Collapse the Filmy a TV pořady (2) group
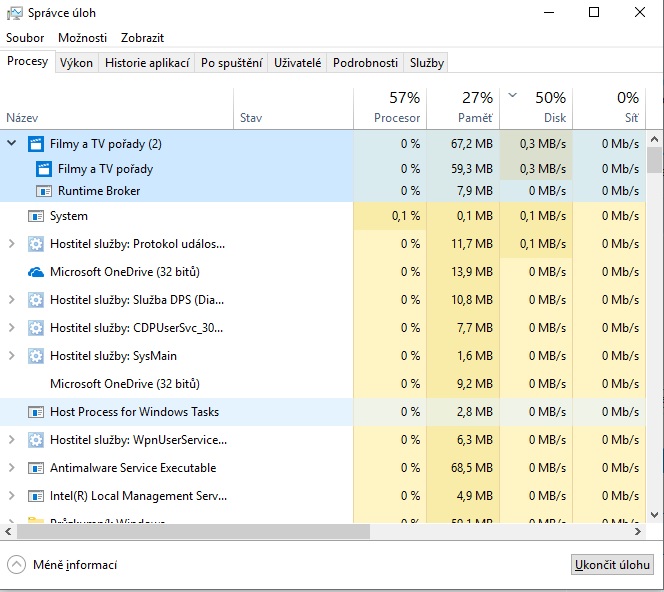This screenshot has width=664, height=592. click(12, 144)
